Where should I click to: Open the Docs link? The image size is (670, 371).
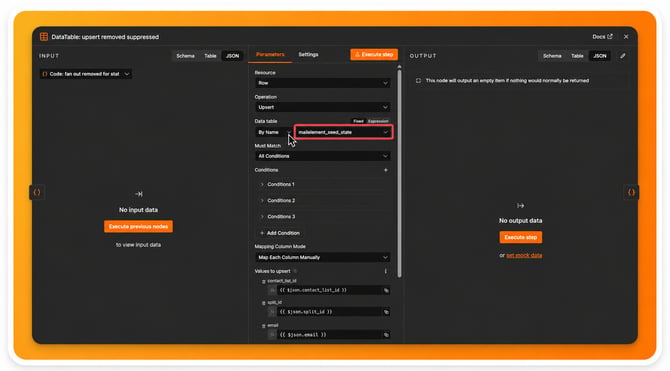[602, 37]
